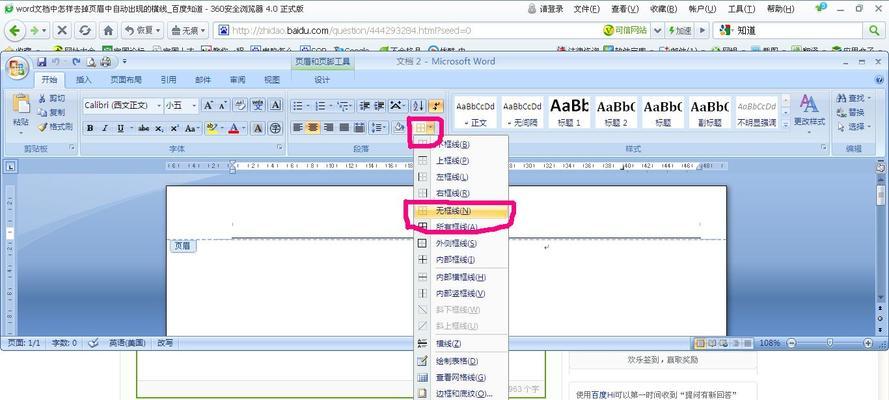889x400 pixels.
Task: Activate Format Painter (格式刷)
Action: [56, 126]
